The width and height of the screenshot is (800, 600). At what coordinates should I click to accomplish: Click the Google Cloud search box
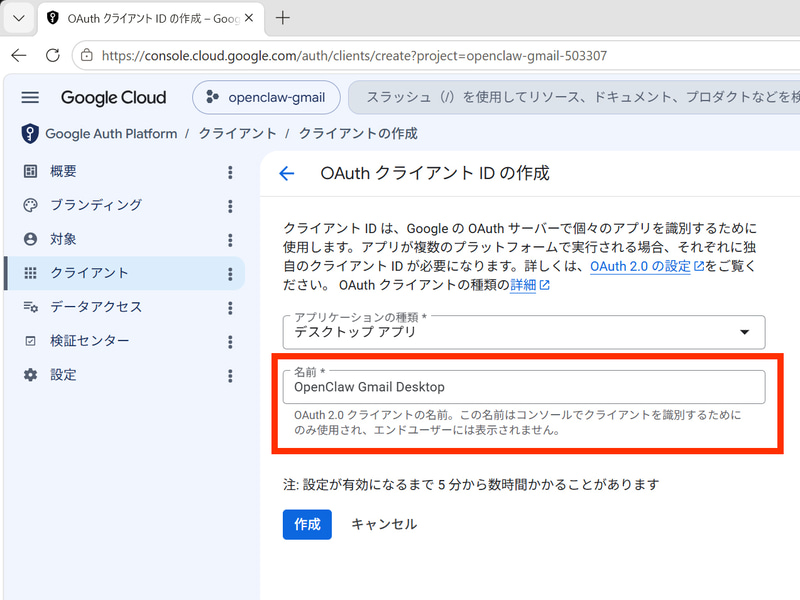[x=574, y=97]
